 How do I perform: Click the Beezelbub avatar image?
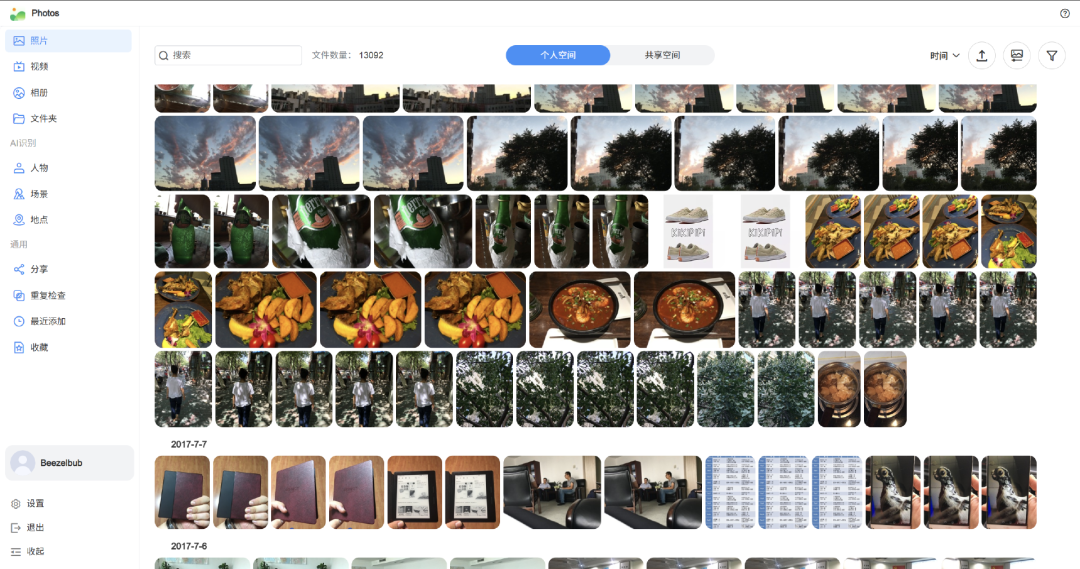[x=23, y=463]
